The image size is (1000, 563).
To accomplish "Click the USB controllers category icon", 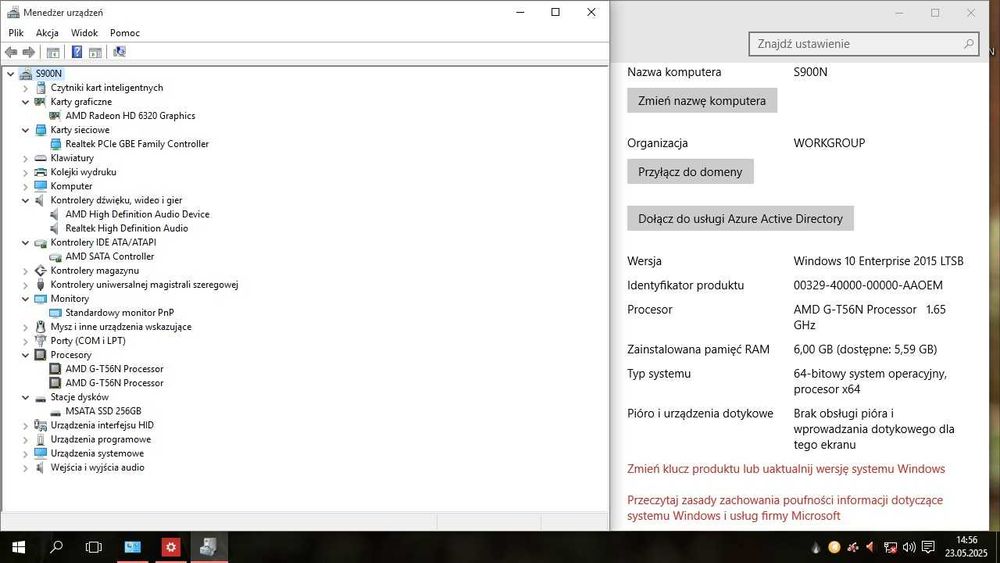I will (41, 284).
